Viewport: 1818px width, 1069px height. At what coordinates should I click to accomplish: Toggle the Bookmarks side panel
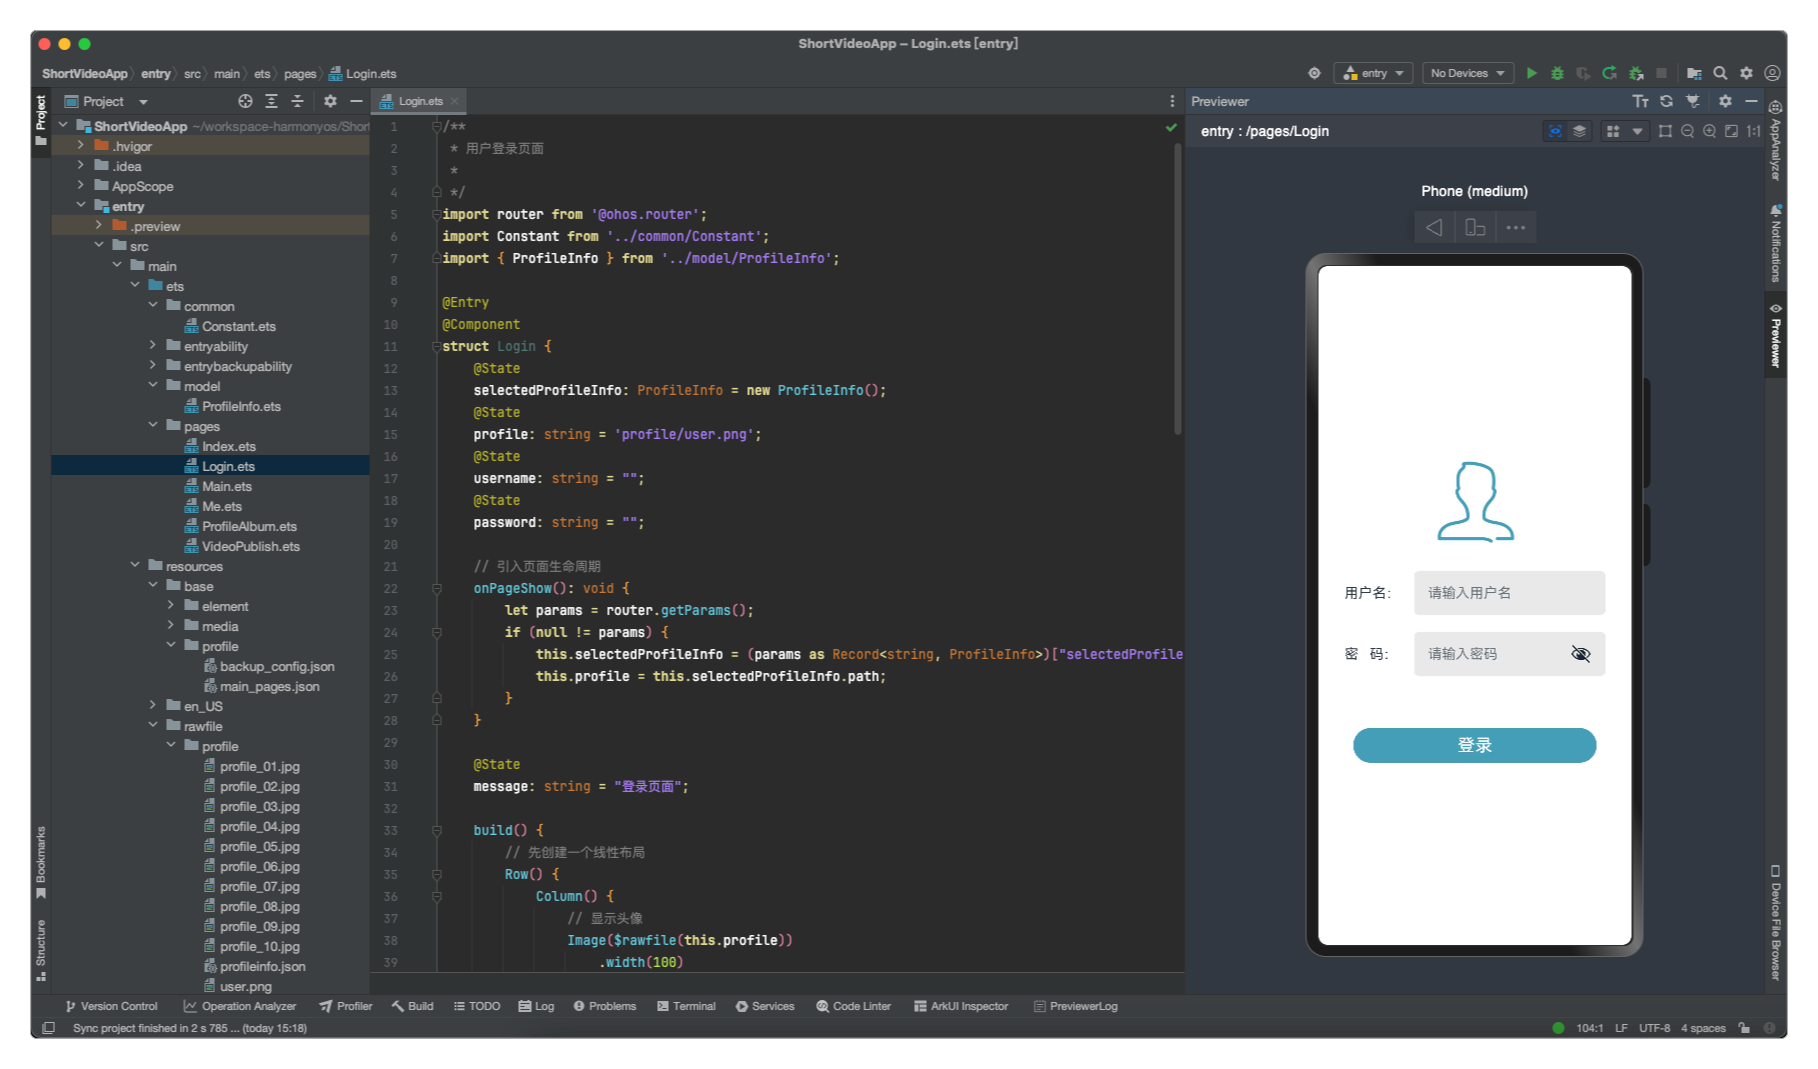click(x=41, y=861)
